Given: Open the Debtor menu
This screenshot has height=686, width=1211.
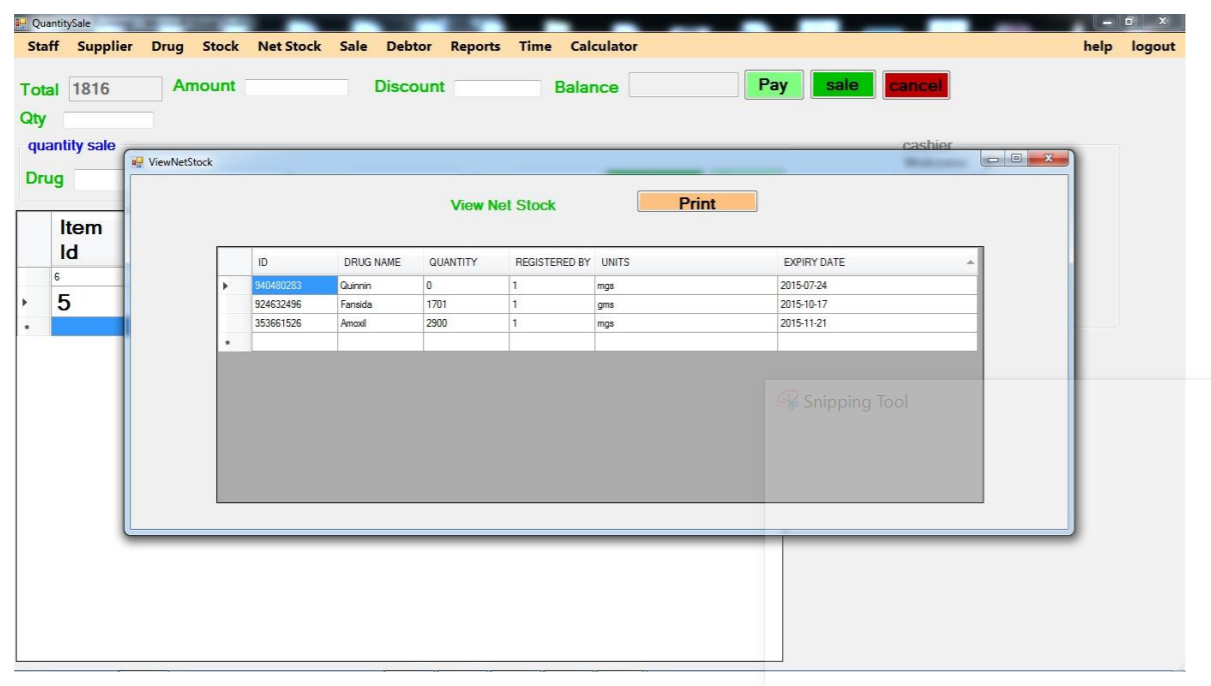Looking at the screenshot, I should pyautogui.click(x=409, y=46).
